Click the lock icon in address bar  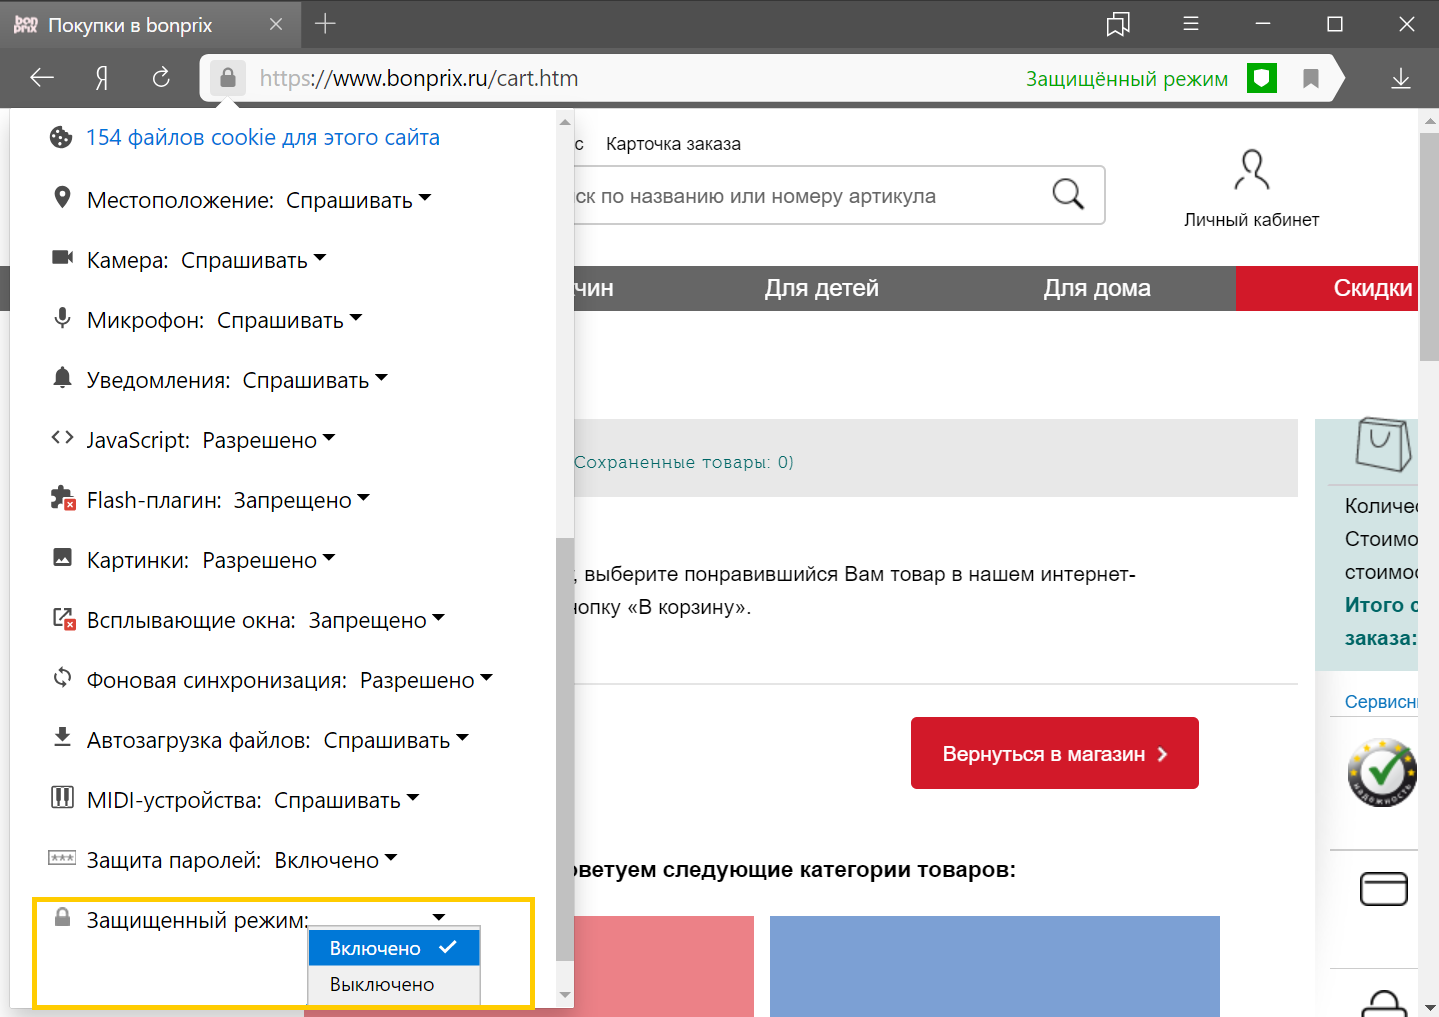click(228, 78)
